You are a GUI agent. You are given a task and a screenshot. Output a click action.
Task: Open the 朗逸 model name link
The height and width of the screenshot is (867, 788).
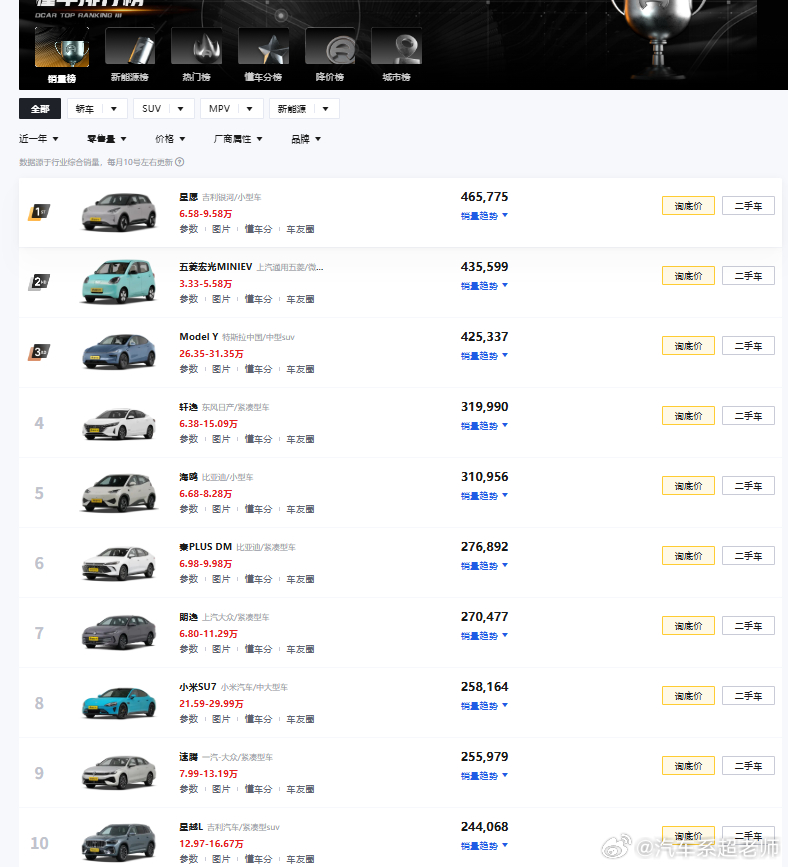(x=189, y=617)
